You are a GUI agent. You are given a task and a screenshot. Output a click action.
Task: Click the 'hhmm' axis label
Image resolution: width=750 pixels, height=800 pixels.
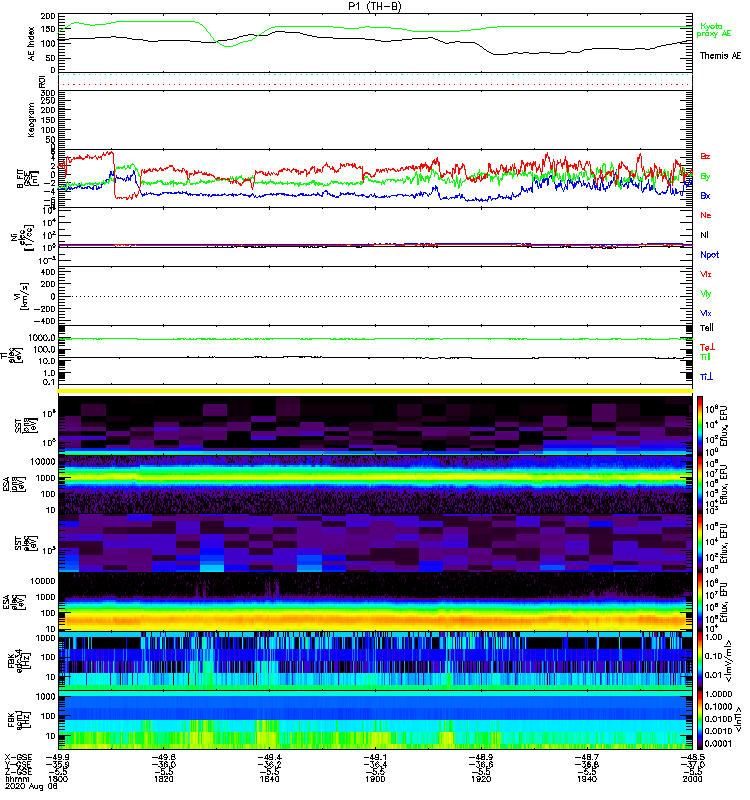pyautogui.click(x=16, y=779)
